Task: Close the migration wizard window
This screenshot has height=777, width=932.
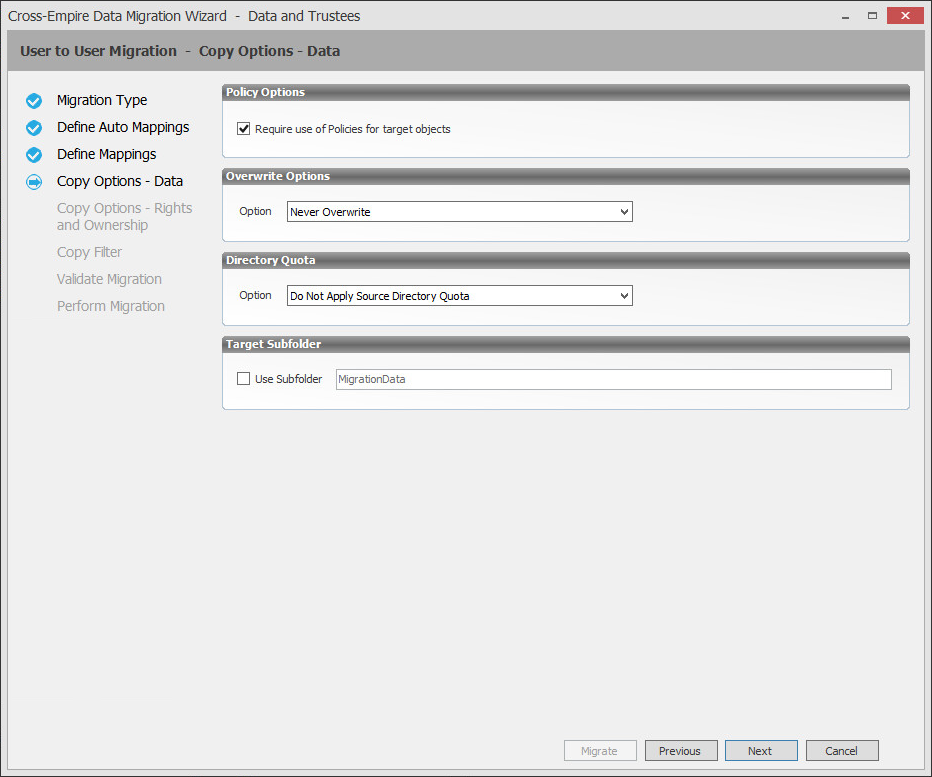Action: coord(905,15)
